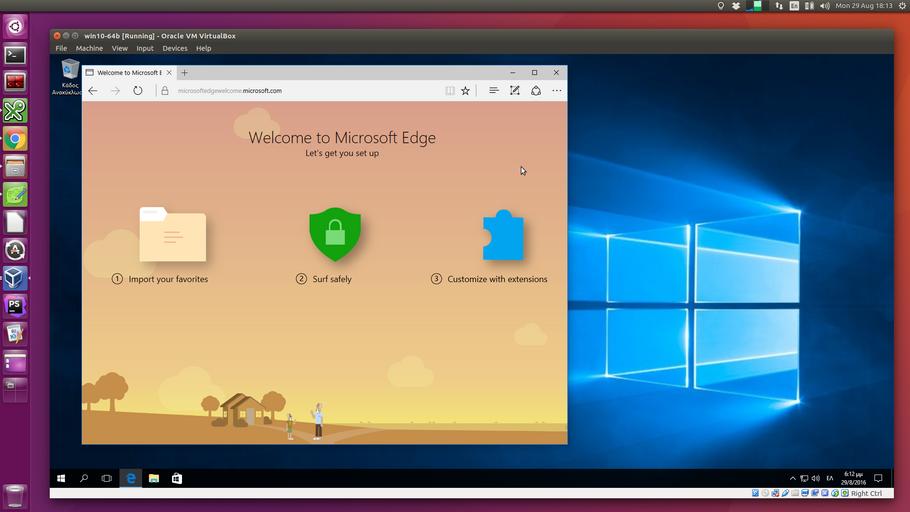Click the Edge refresh button

pyautogui.click(x=138, y=91)
